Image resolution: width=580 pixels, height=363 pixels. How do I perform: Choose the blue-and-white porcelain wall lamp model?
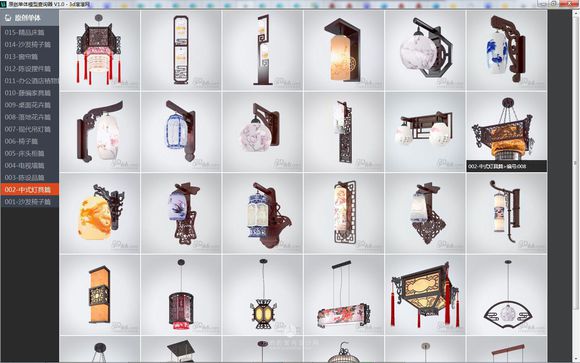coord(507,50)
